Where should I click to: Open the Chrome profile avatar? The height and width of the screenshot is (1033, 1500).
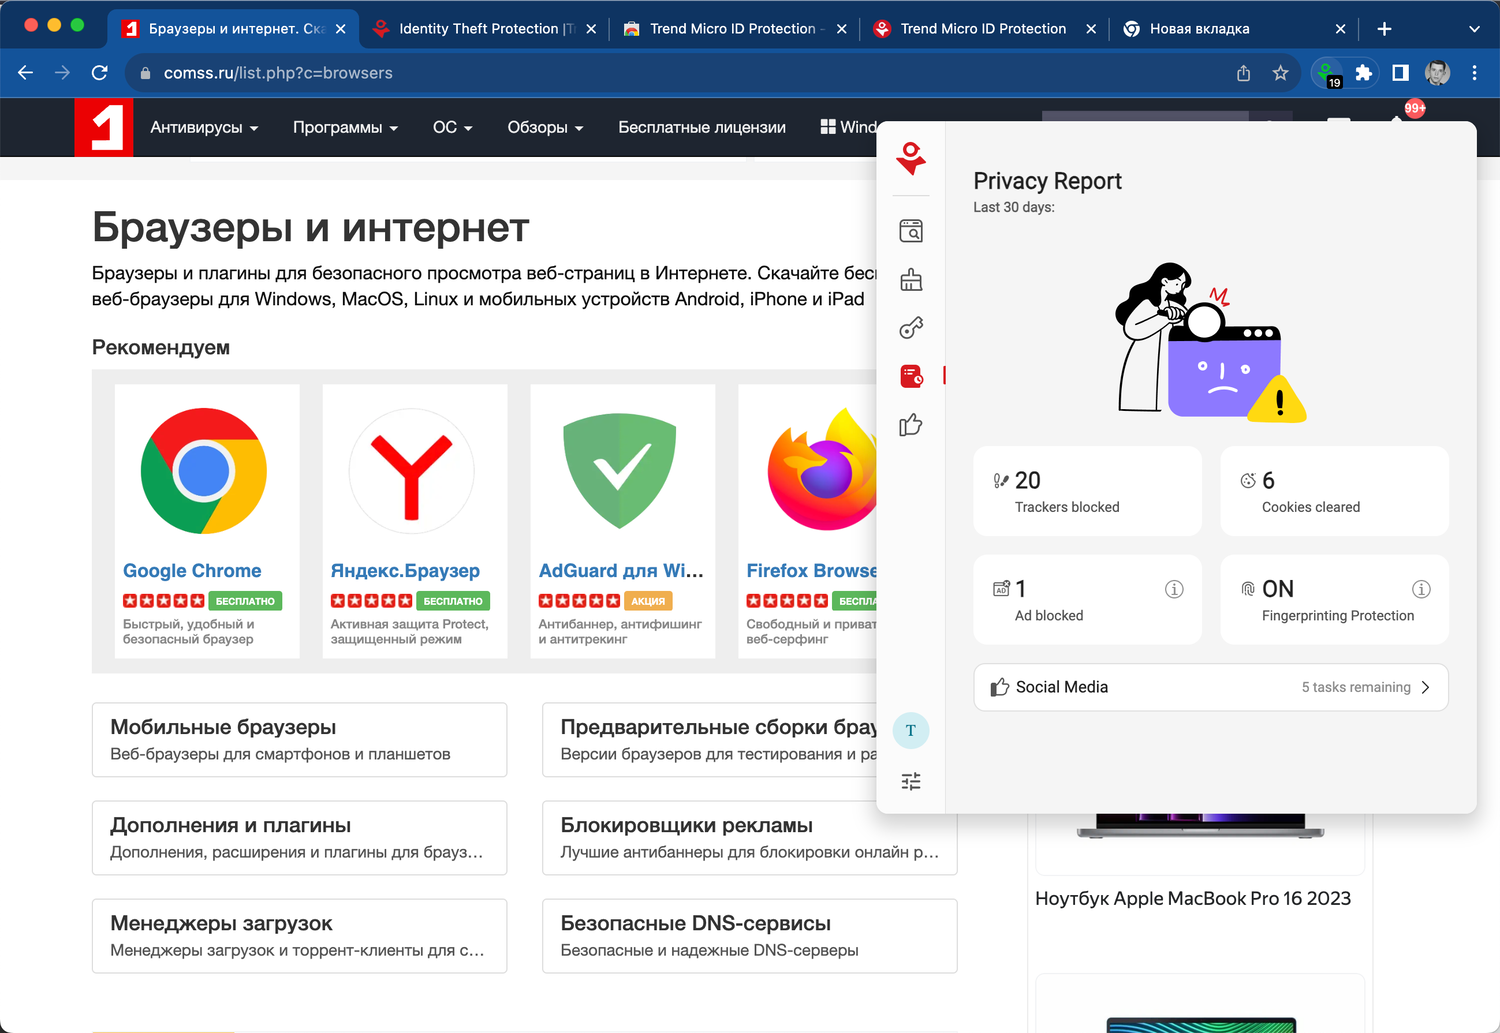point(1437,73)
